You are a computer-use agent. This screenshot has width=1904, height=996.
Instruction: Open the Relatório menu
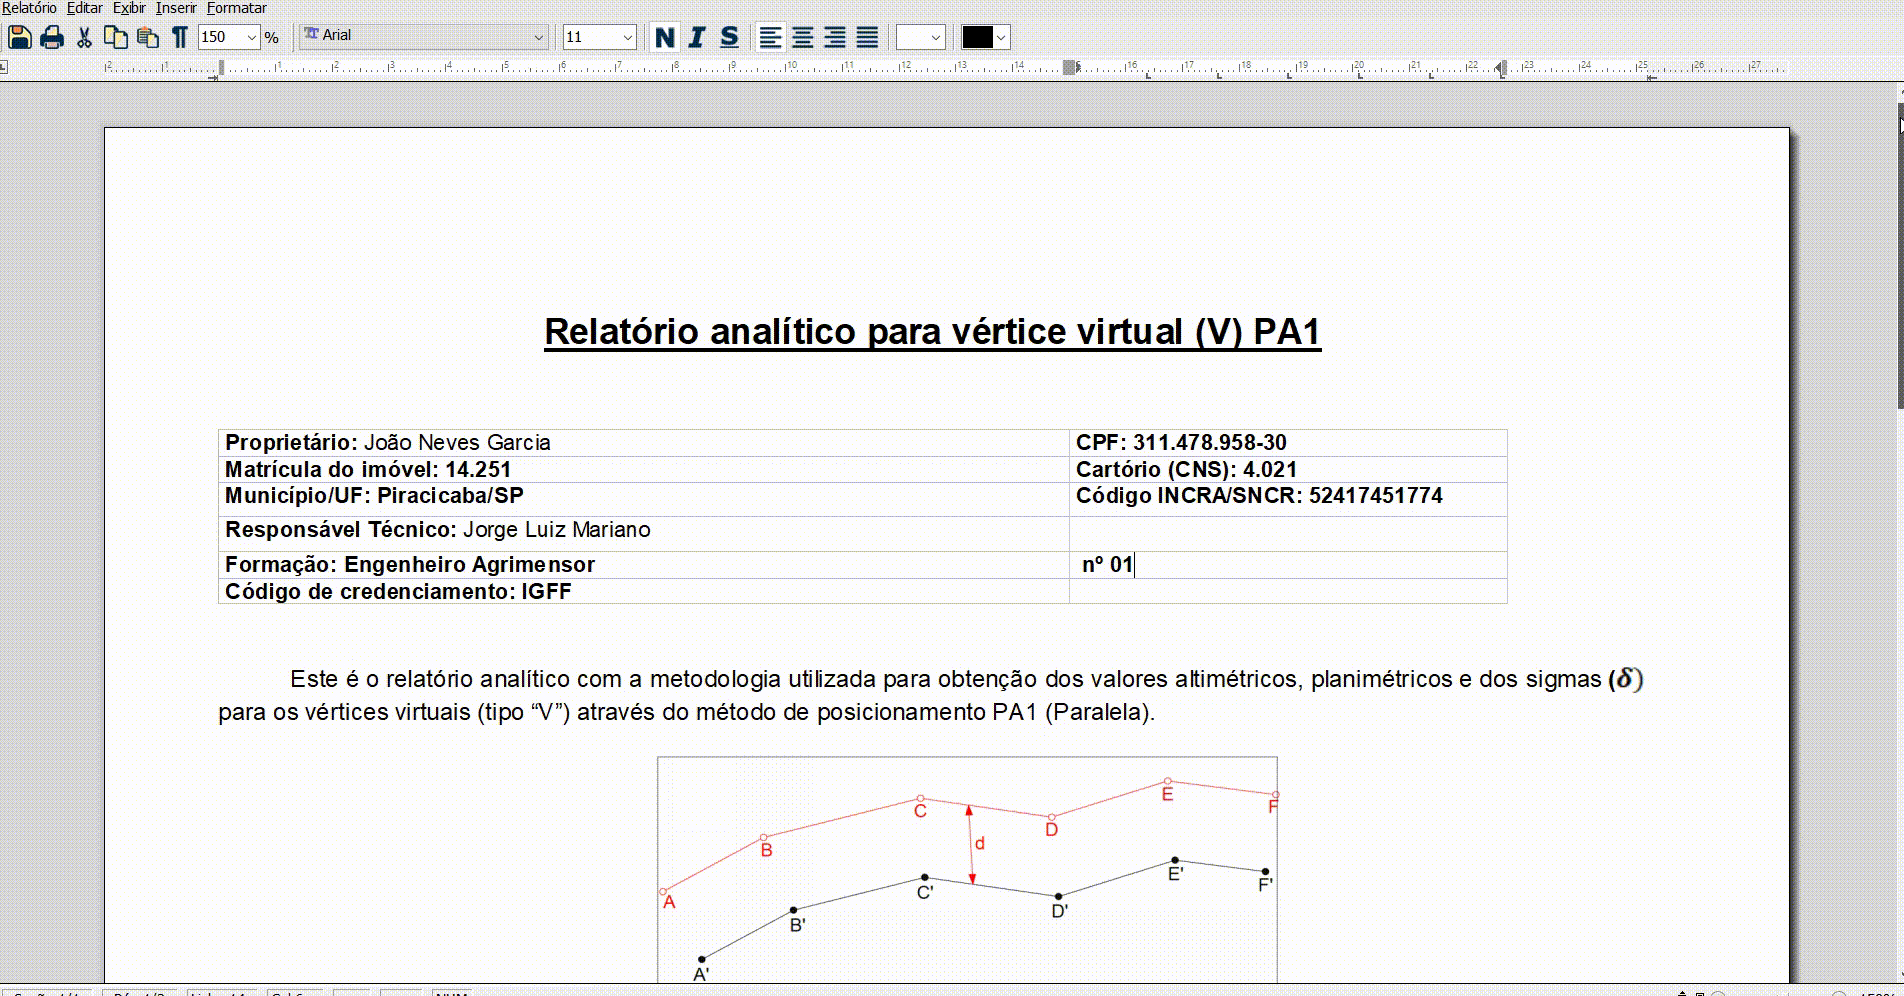(30, 7)
